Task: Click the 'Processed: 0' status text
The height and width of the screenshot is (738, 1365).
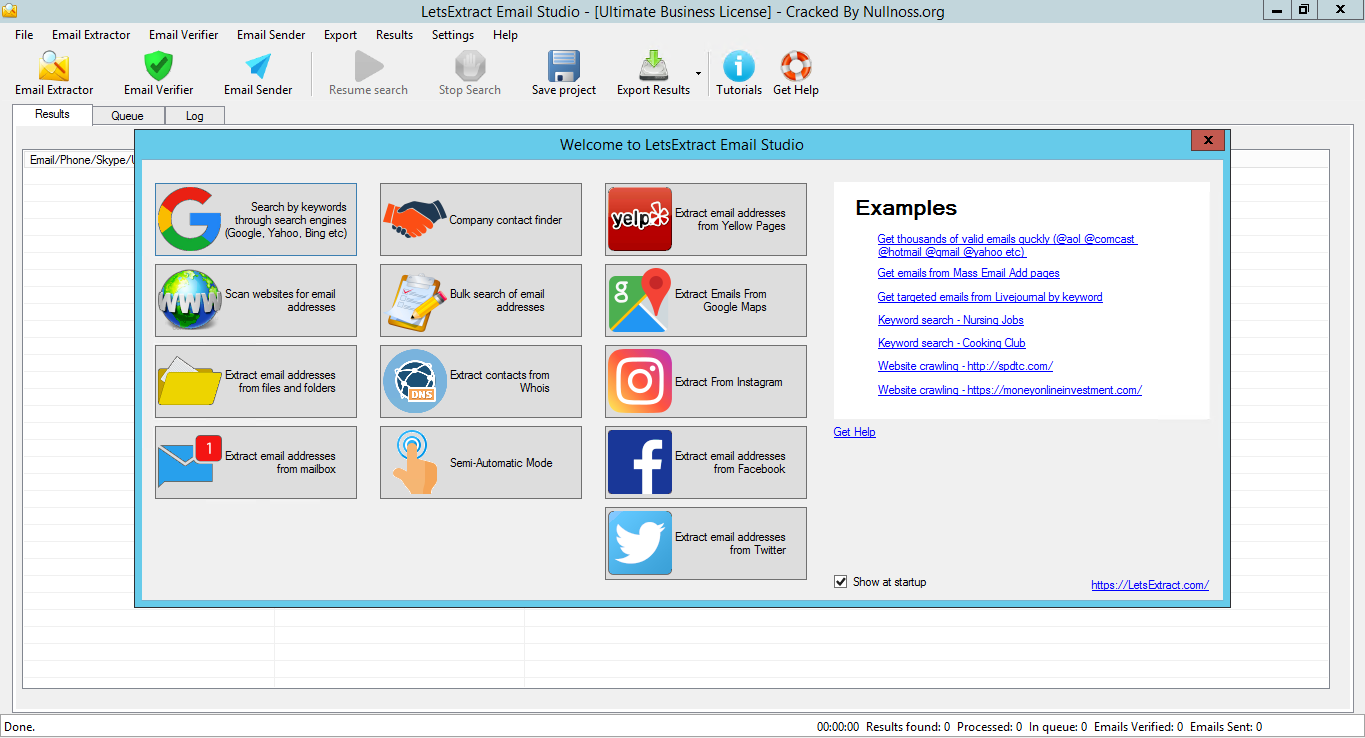Action: [989, 727]
